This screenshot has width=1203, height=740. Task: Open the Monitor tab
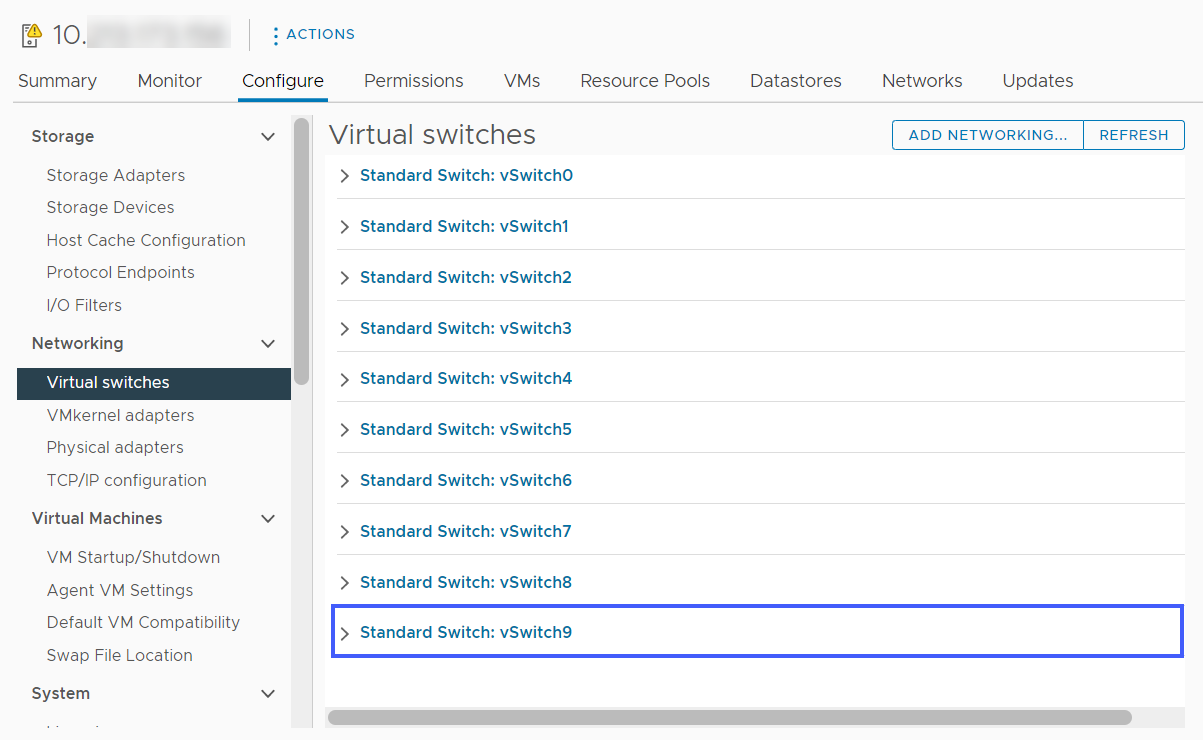point(170,81)
